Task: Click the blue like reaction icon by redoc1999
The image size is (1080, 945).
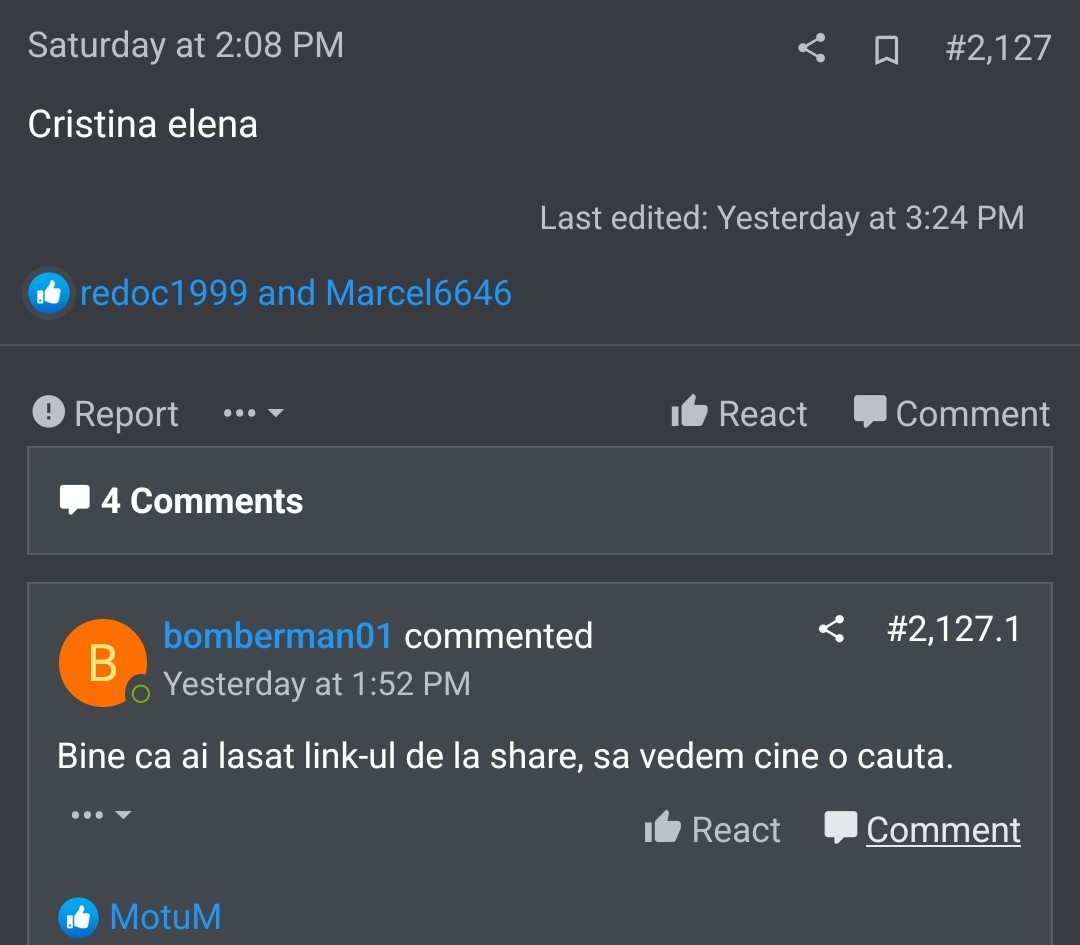Action: tap(50, 293)
